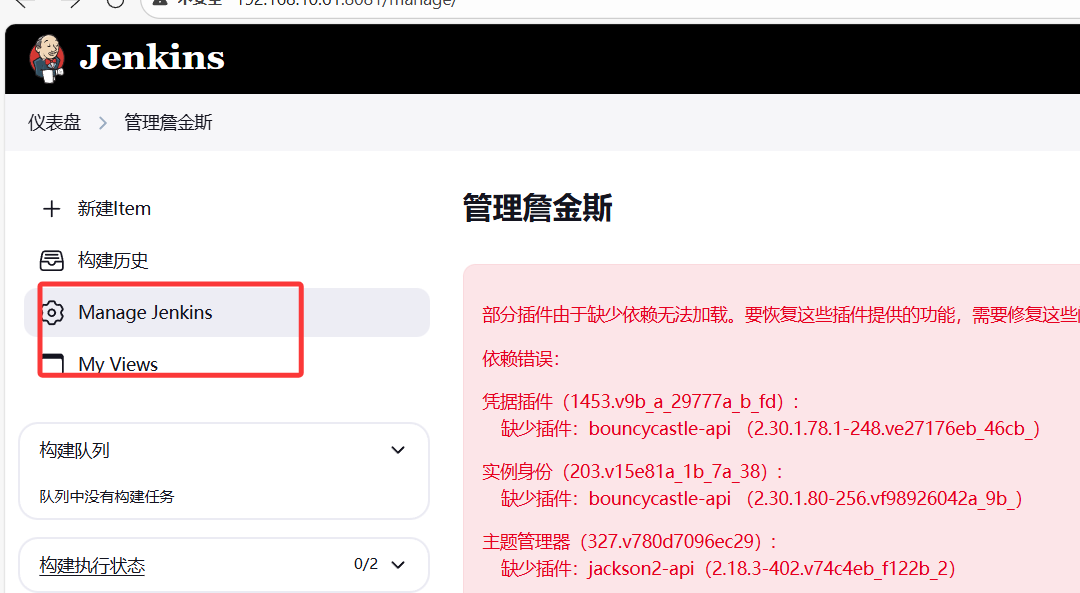
Task: Click 凭据插件 error entry
Action: click(641, 401)
